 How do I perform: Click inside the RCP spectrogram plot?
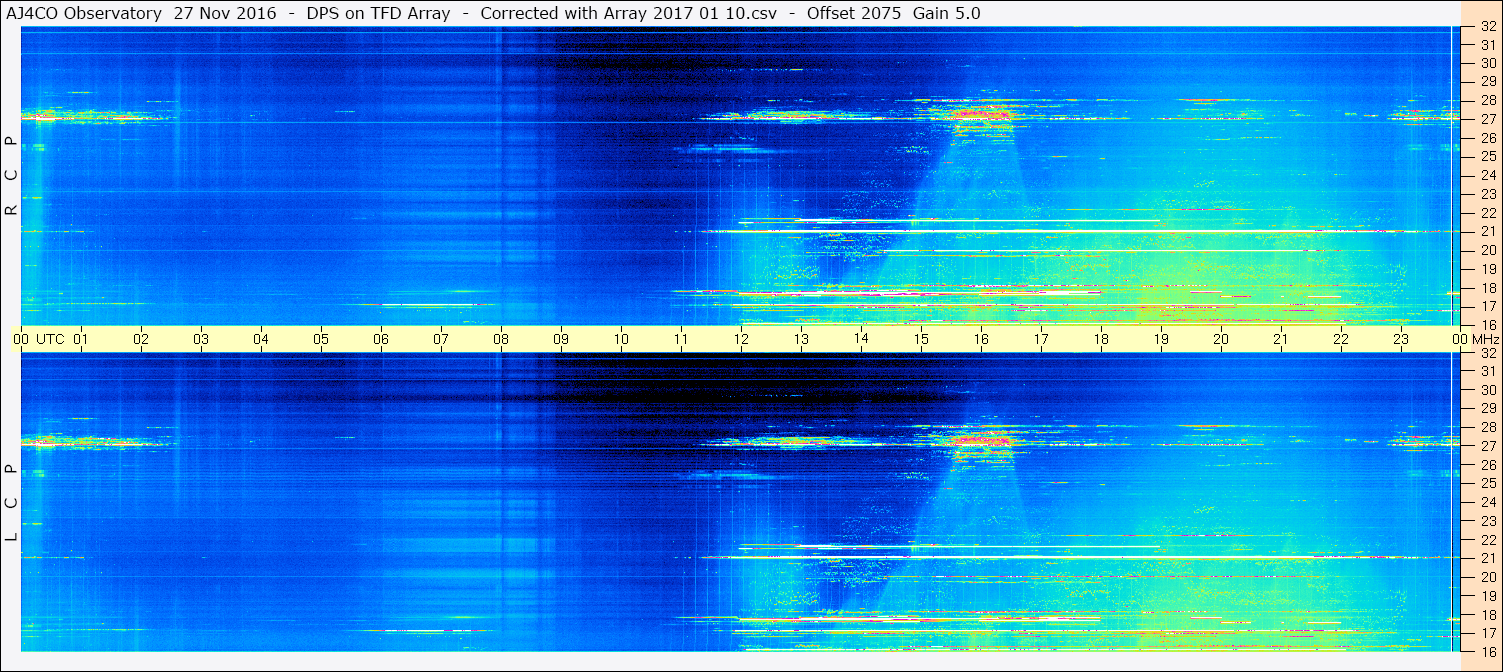pos(740,176)
